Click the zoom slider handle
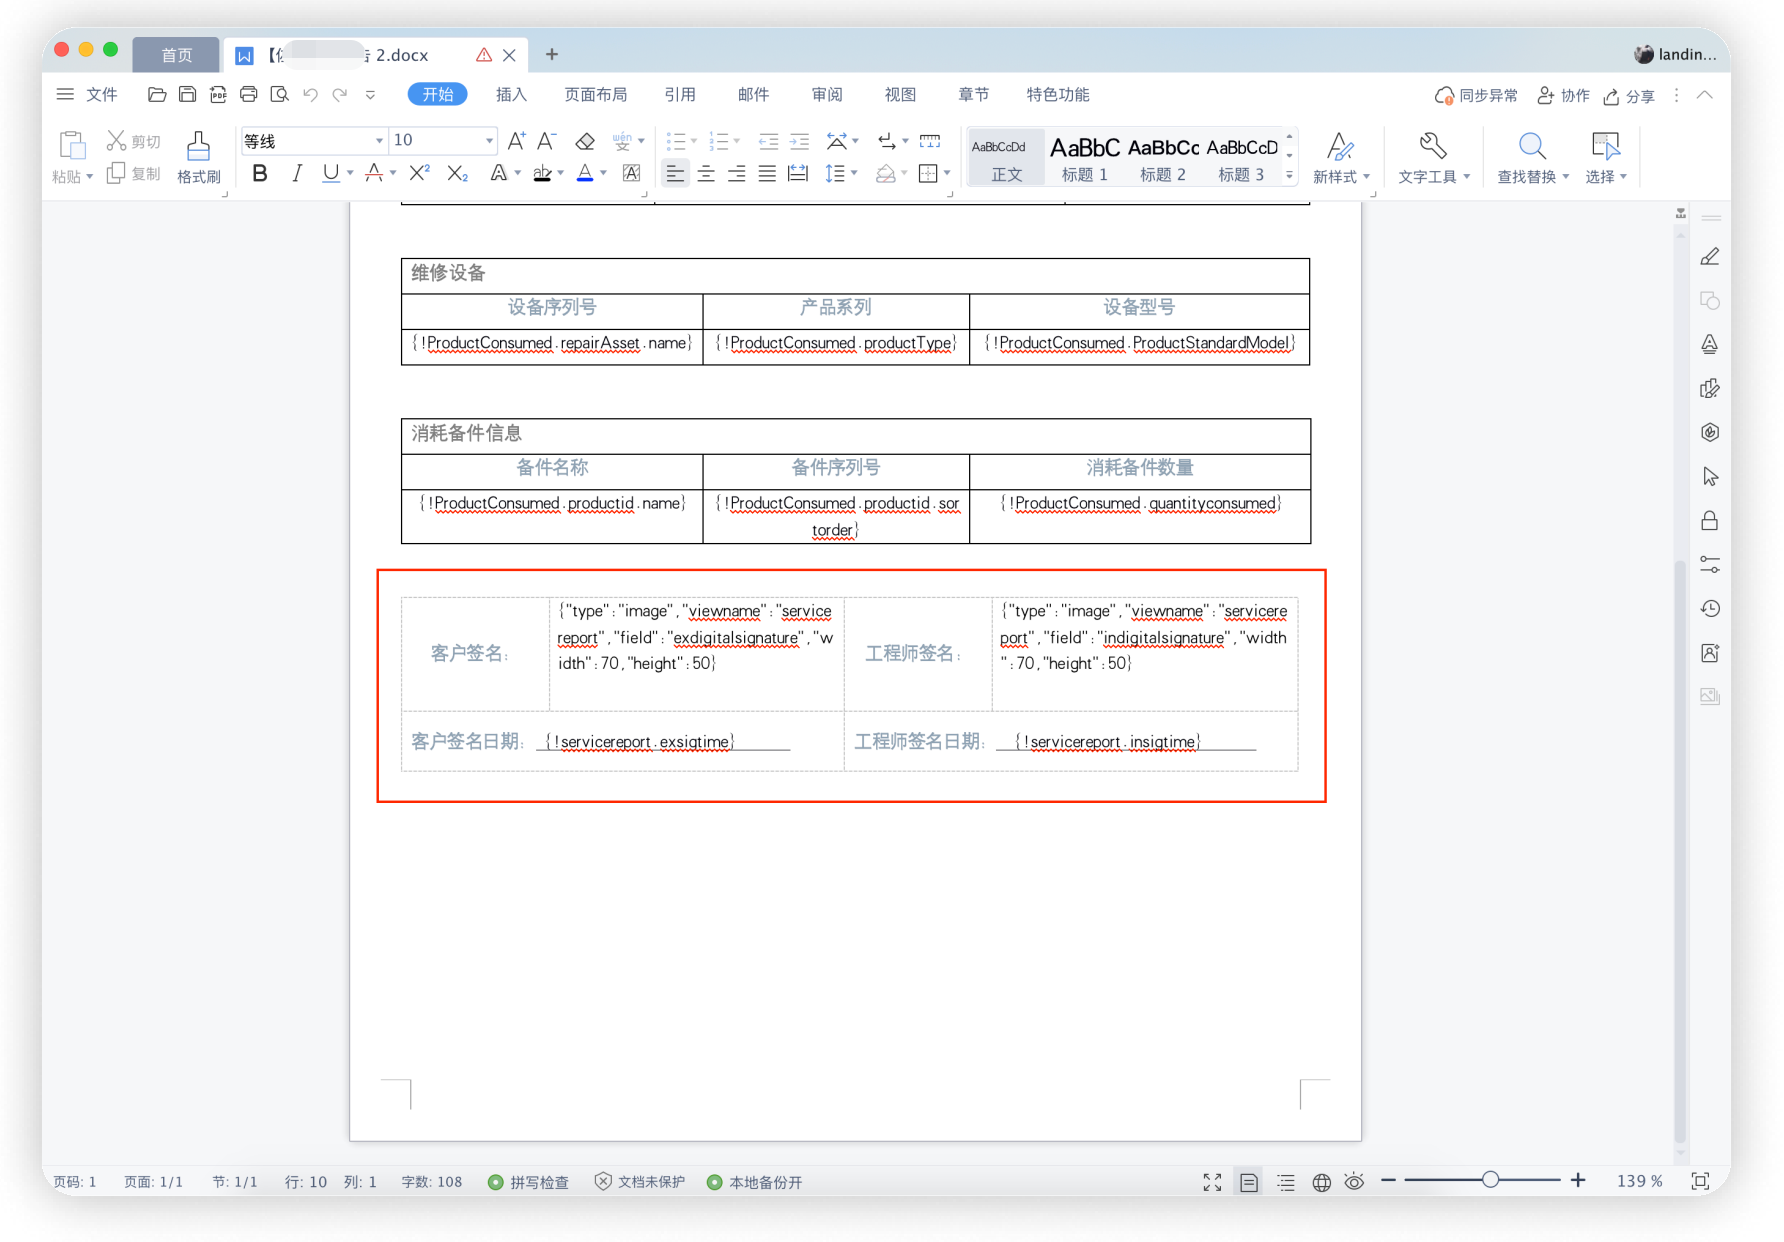This screenshot has width=1784, height=1242. click(1490, 1180)
